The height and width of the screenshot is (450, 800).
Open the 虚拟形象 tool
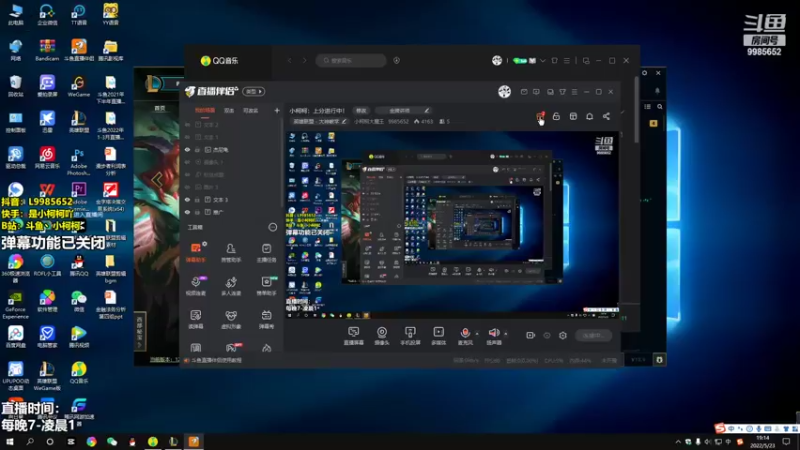click(x=231, y=319)
